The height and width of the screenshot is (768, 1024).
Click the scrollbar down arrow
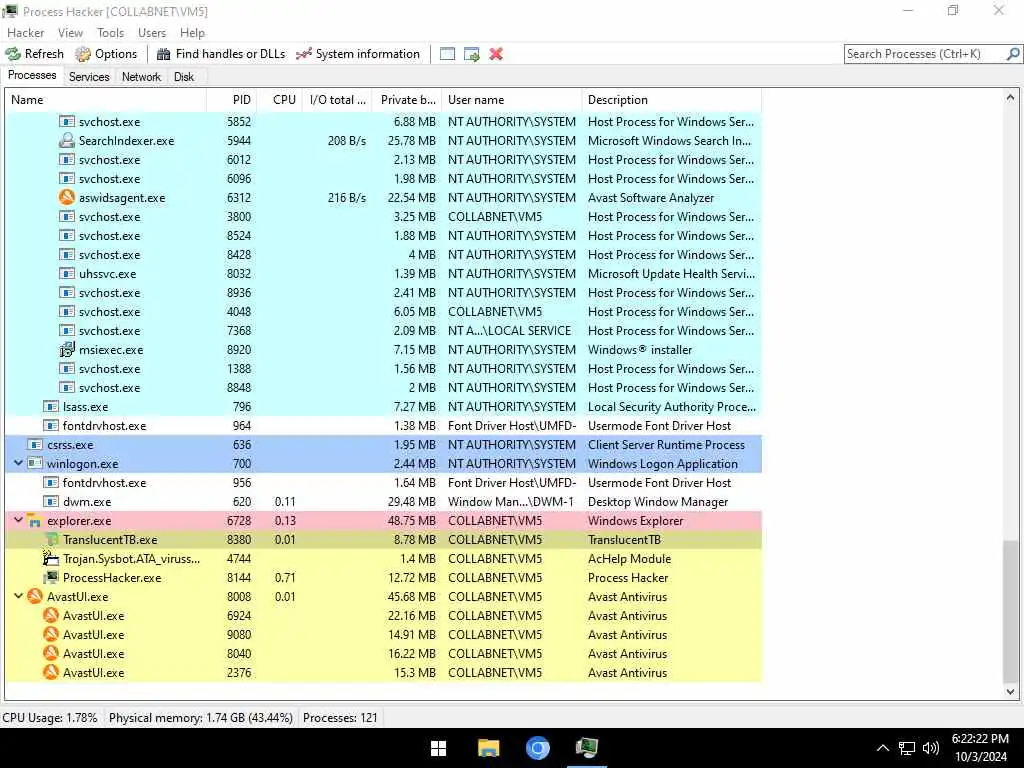[x=1010, y=692]
